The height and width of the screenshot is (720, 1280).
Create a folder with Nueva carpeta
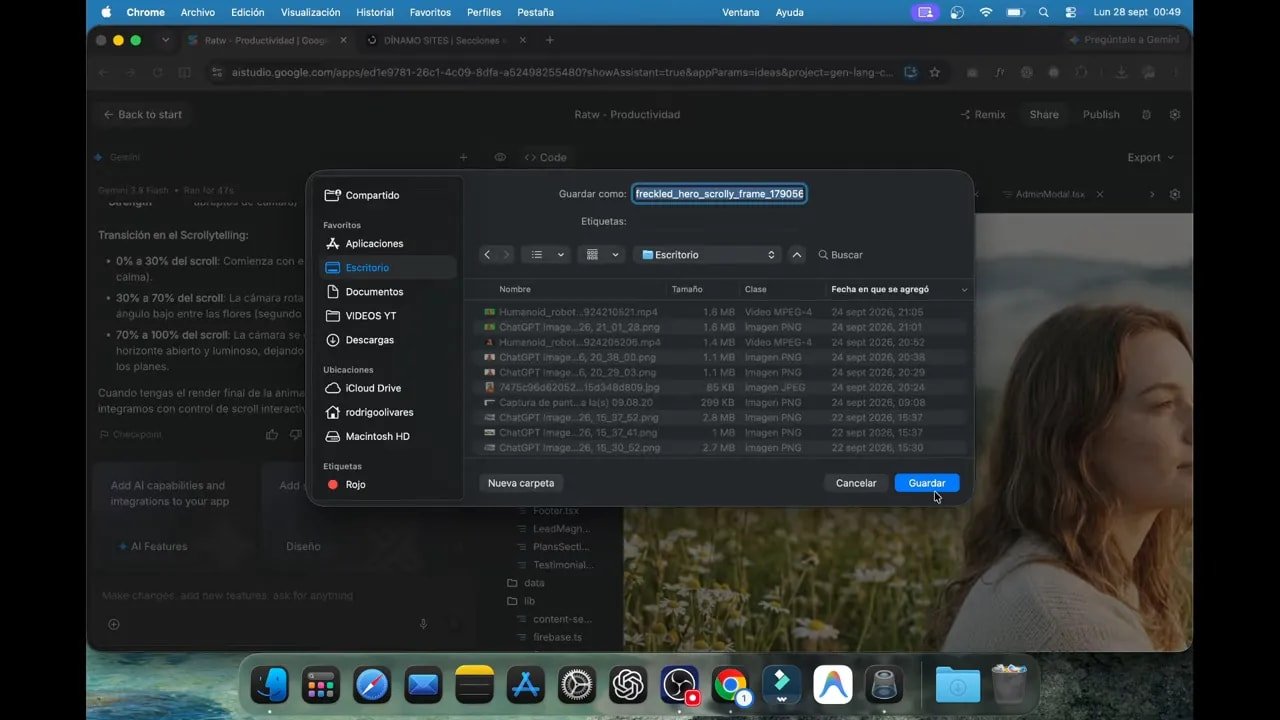[x=521, y=483]
